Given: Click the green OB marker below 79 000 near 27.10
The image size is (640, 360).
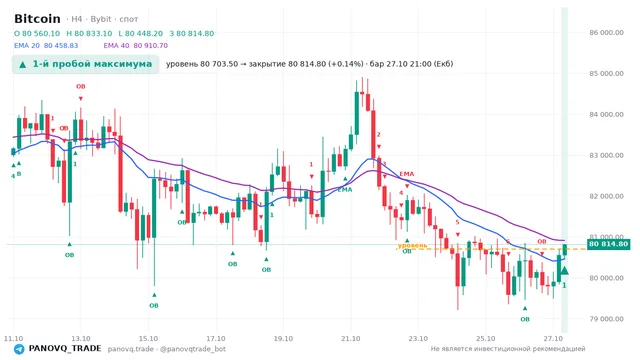Looking at the screenshot, I should 525,319.
